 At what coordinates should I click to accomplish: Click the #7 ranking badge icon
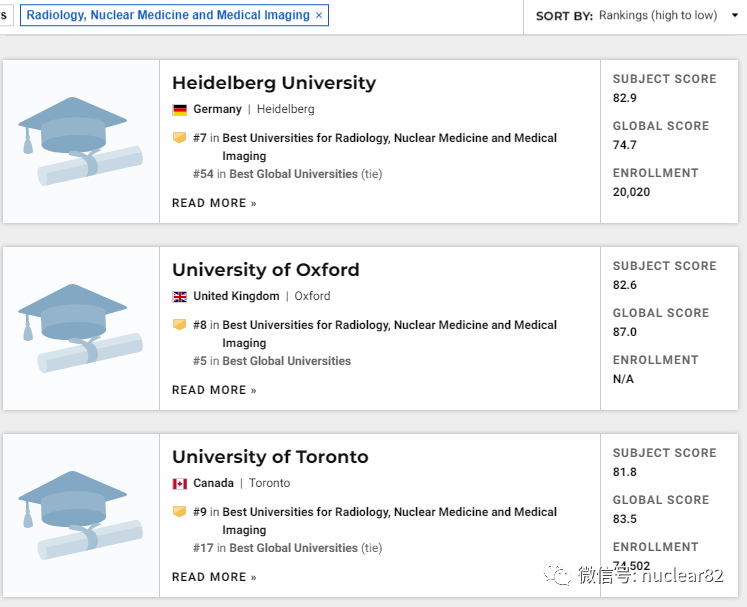[180, 138]
